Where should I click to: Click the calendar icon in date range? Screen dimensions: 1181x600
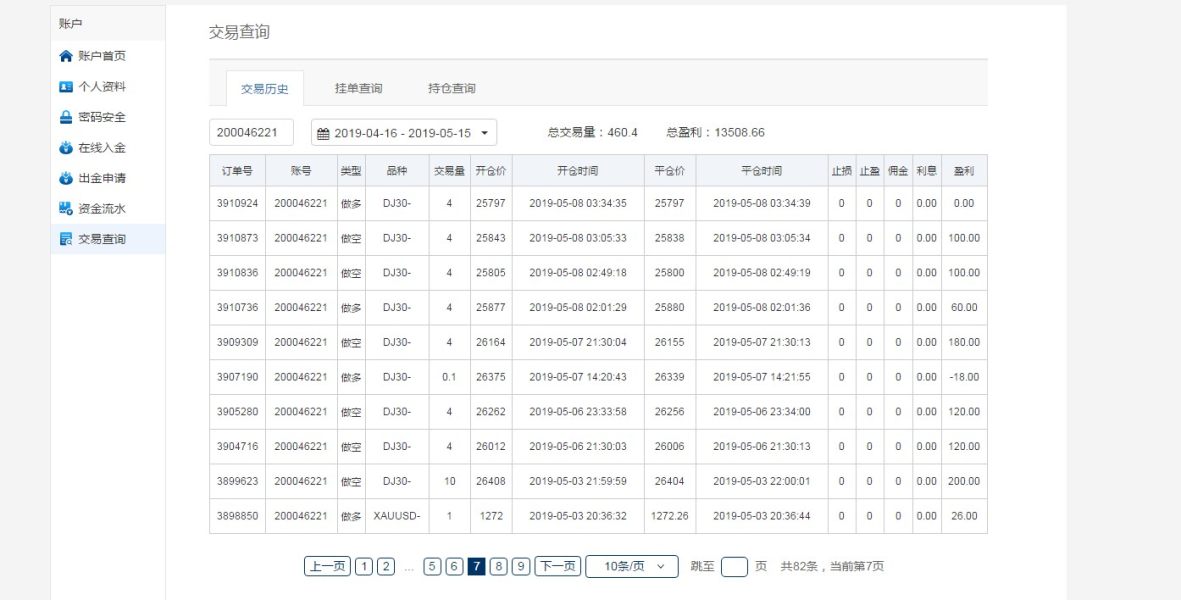coord(323,133)
